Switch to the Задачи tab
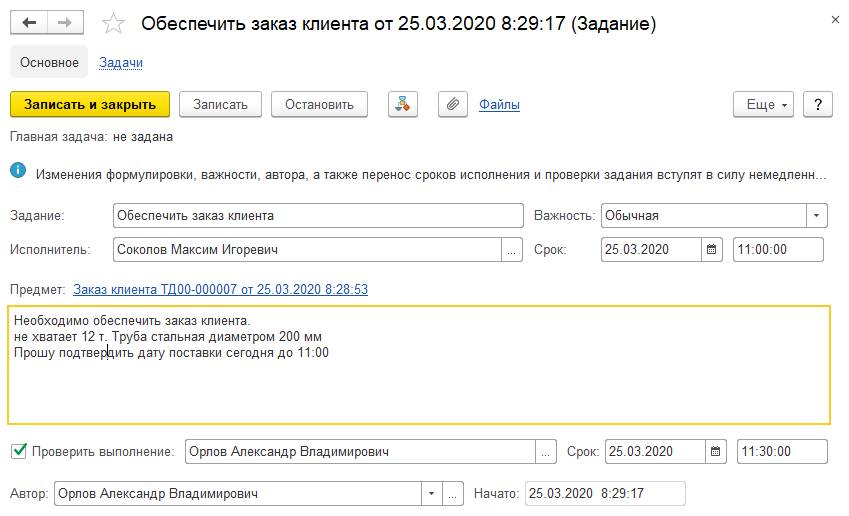This screenshot has height=516, width=849. (121, 63)
